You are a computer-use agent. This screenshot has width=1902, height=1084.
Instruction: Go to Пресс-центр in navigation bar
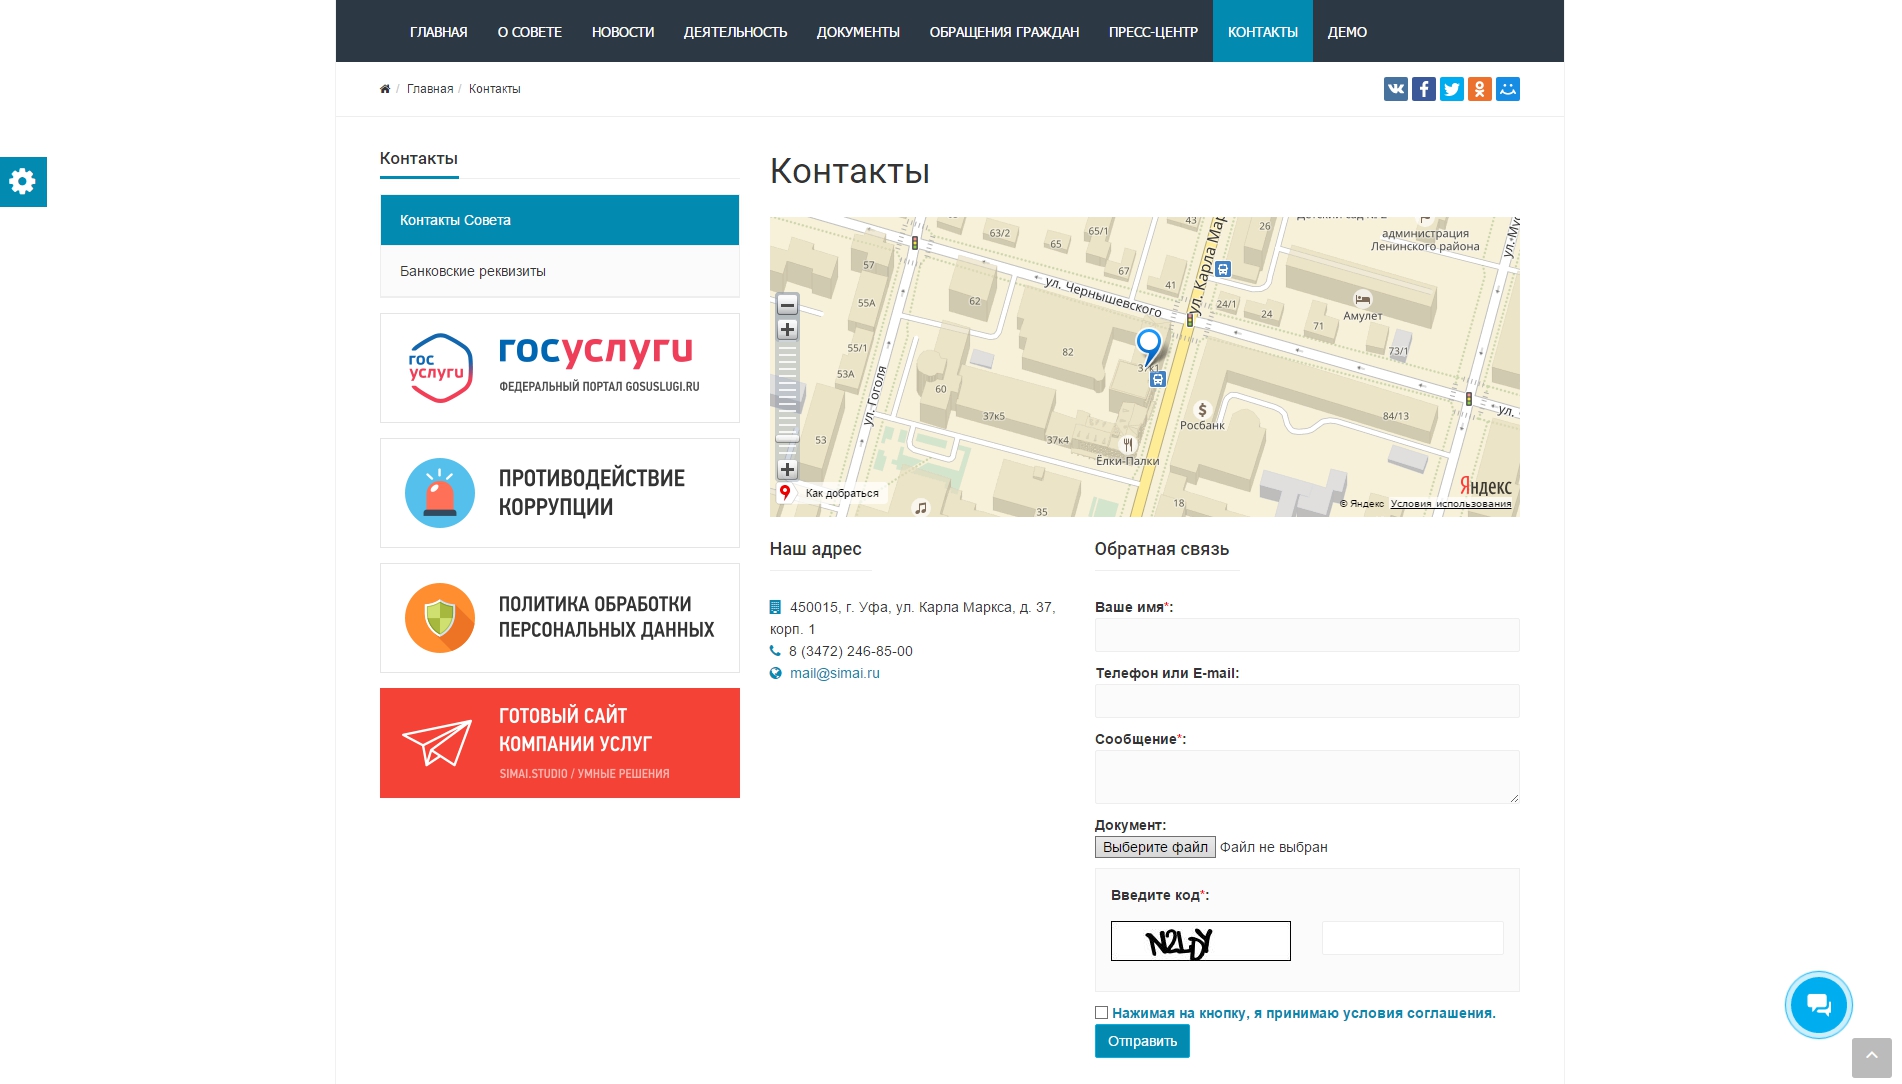pos(1152,32)
